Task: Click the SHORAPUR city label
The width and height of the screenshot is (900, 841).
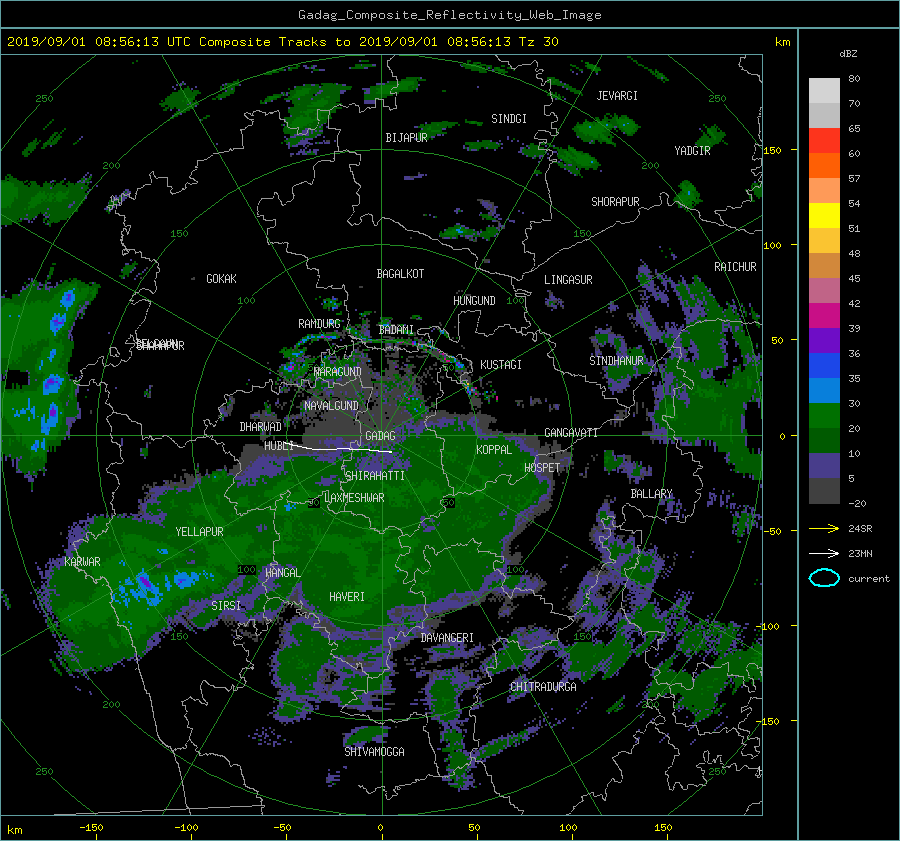Action: tap(615, 202)
